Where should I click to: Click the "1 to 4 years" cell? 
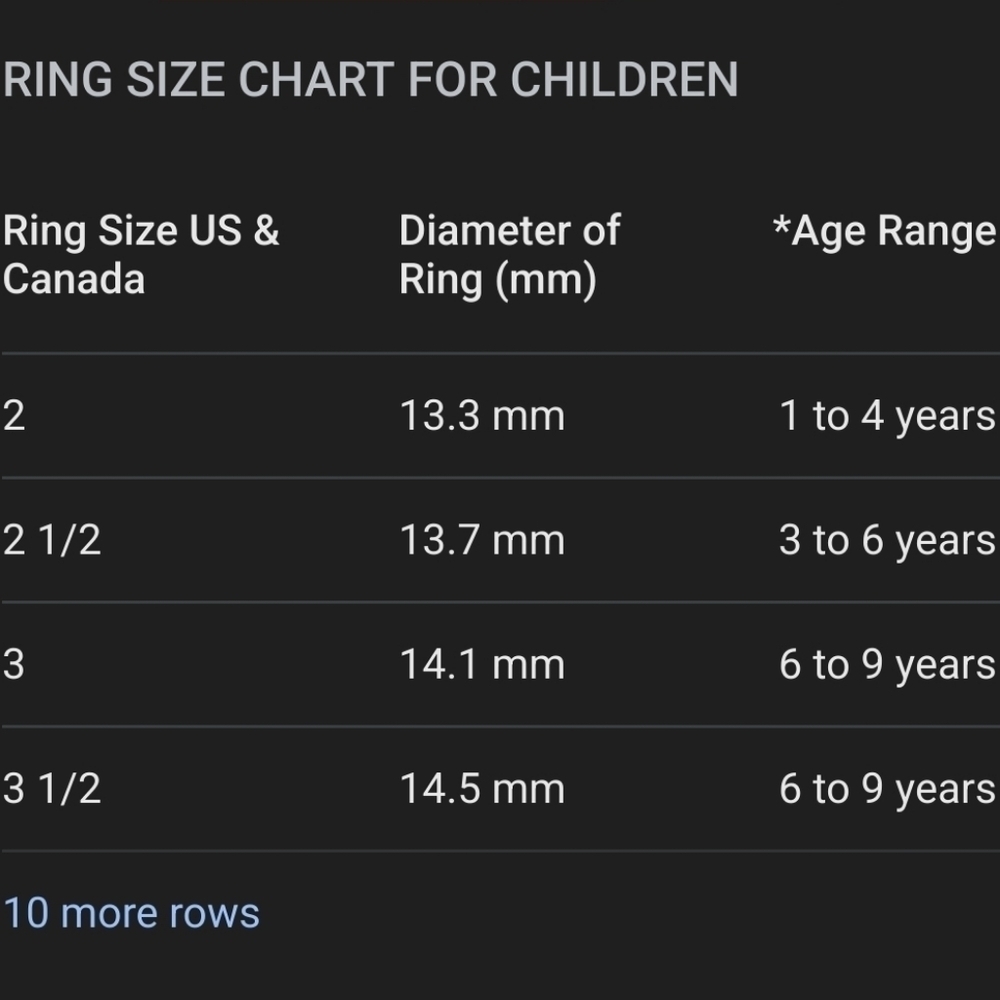[887, 416]
